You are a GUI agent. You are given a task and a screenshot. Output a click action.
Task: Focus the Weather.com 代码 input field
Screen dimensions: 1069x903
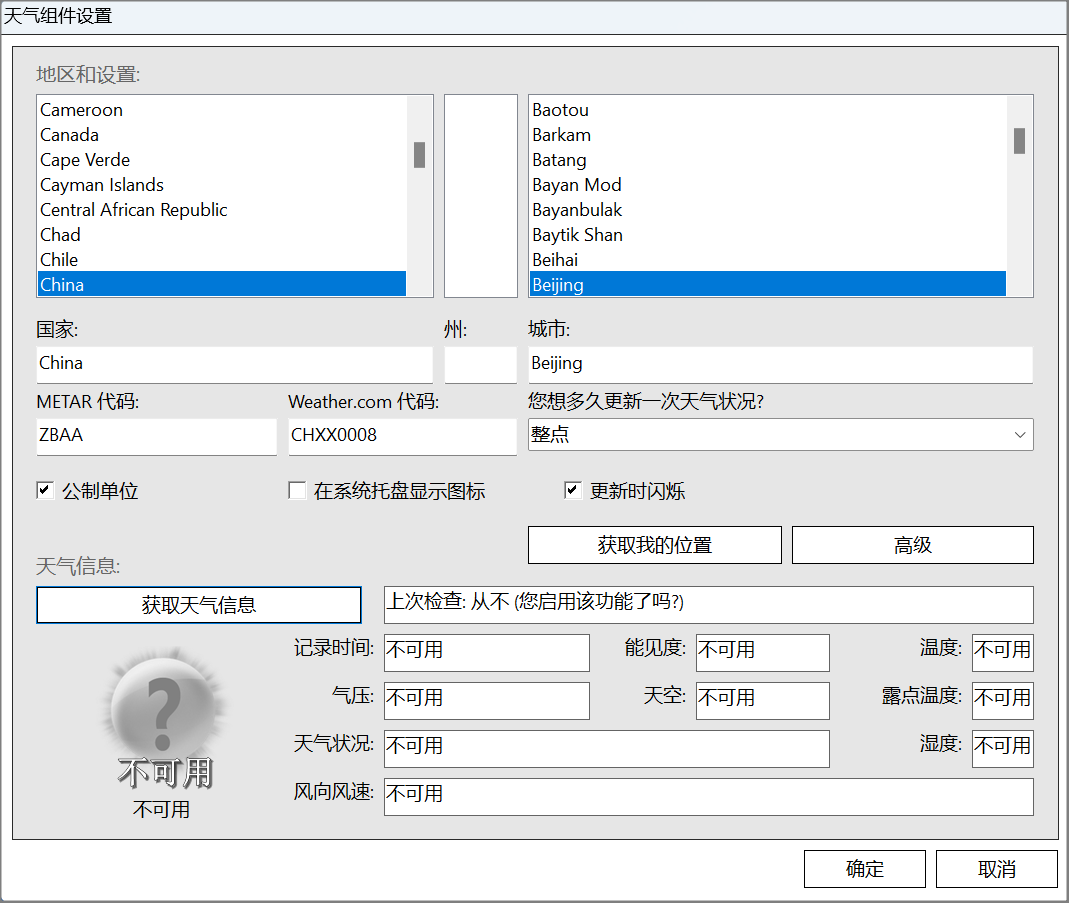tap(402, 436)
